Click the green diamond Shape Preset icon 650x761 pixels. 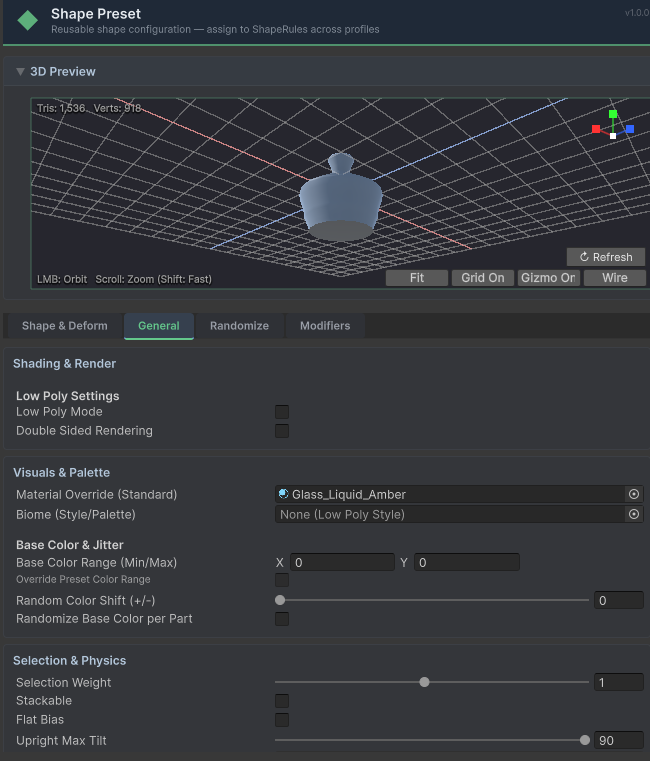[x=28, y=20]
